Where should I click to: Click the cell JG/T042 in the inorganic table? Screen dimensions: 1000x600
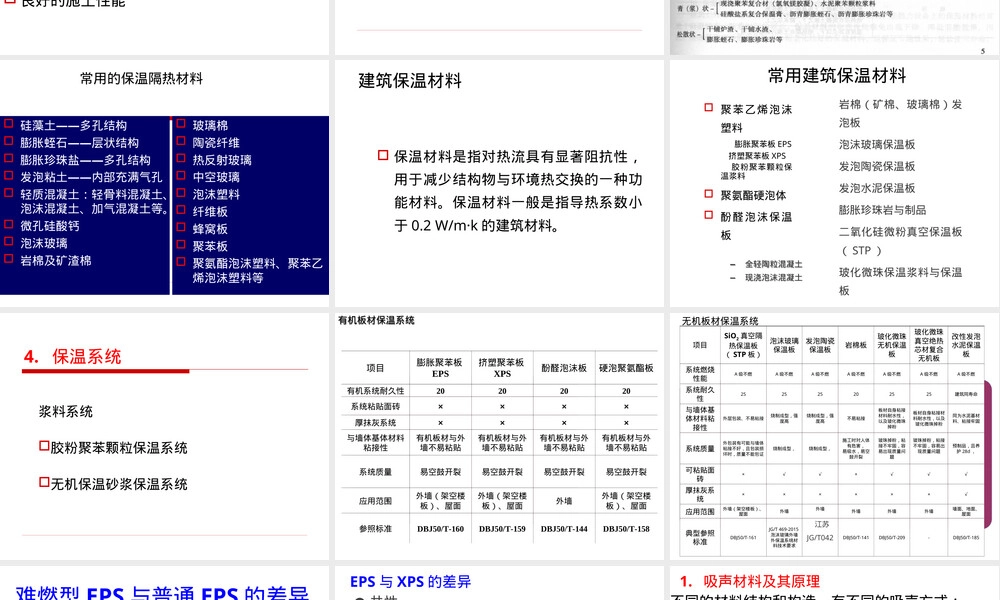(820, 538)
